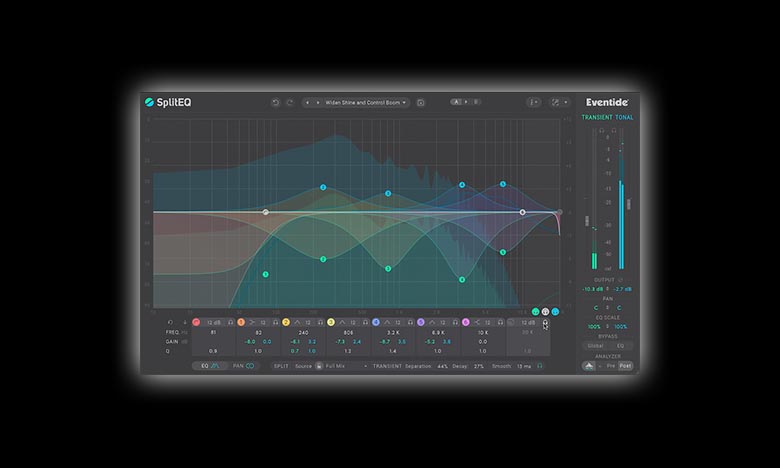Screen dimensions: 780x468
Task: Set analyzer to Pre
Action: (611, 366)
